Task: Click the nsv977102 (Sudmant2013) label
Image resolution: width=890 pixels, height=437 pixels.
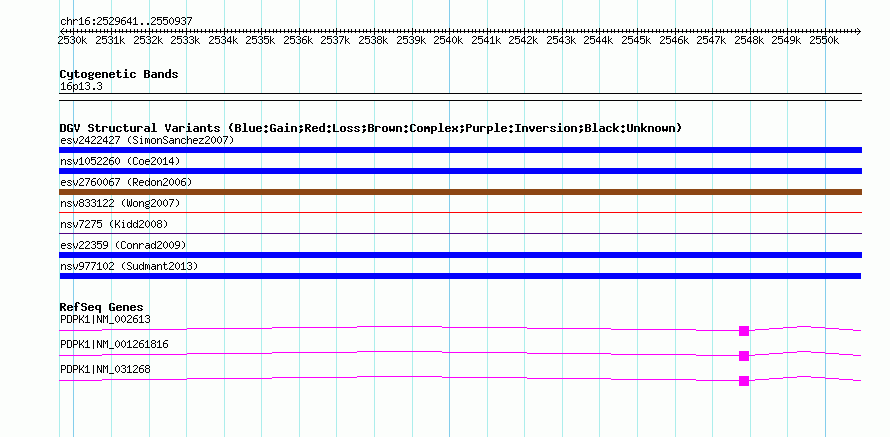Action: (129, 266)
